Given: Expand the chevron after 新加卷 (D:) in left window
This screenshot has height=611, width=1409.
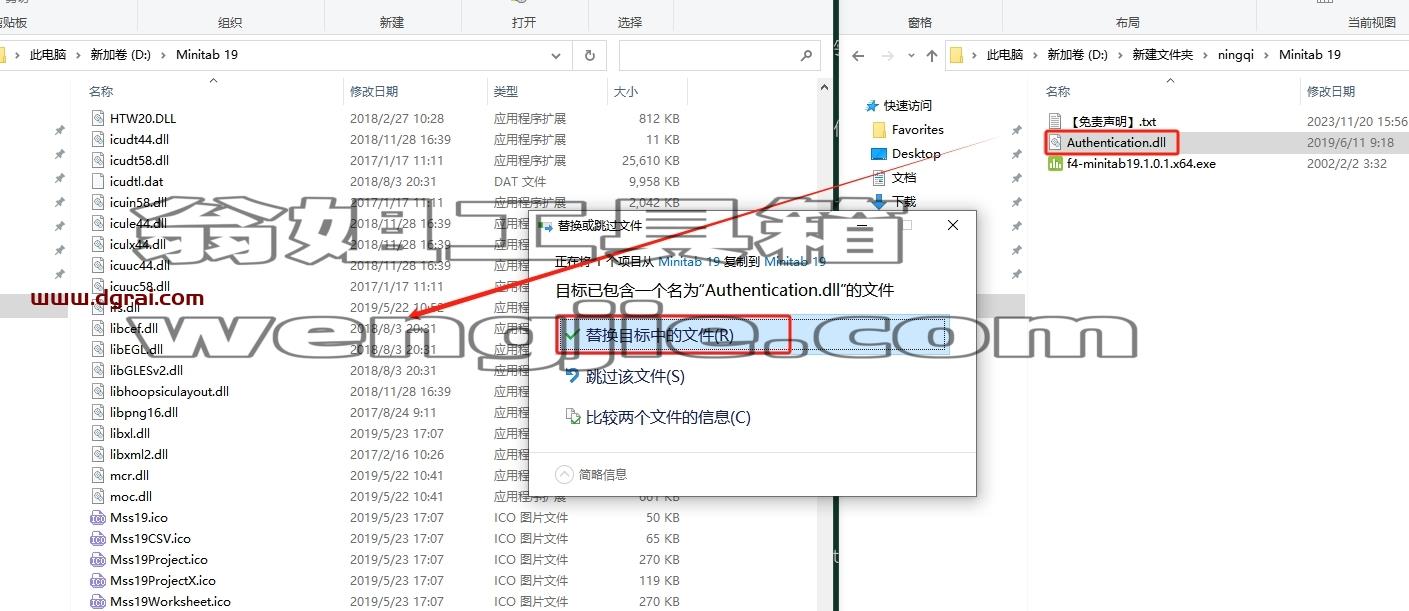Looking at the screenshot, I should click(164, 55).
